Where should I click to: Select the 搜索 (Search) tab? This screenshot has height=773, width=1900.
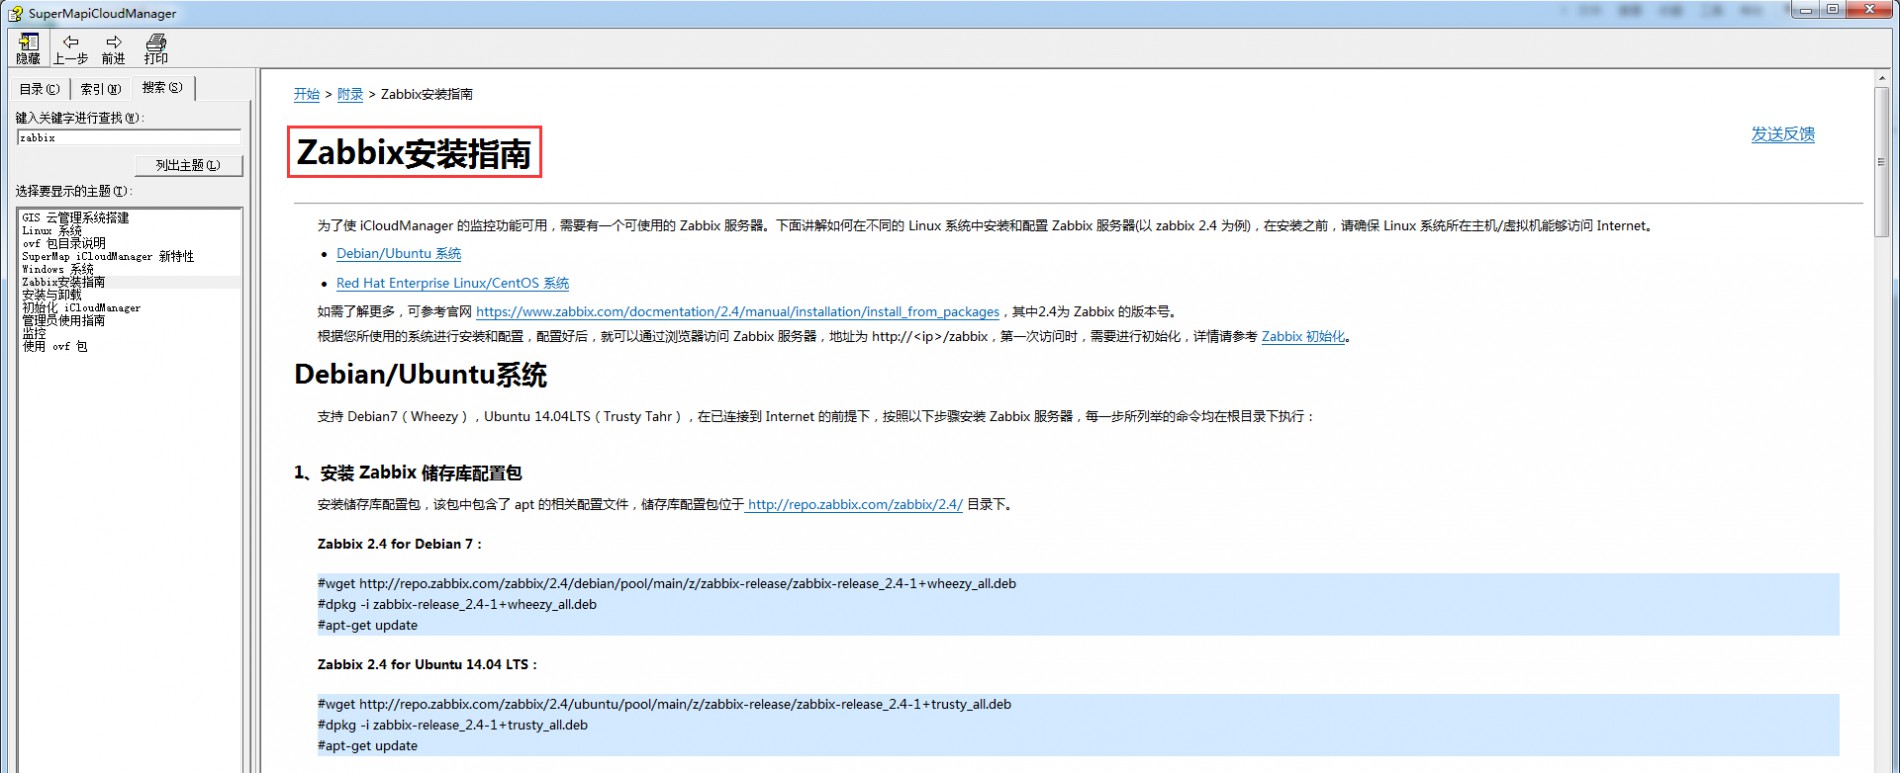coord(162,87)
